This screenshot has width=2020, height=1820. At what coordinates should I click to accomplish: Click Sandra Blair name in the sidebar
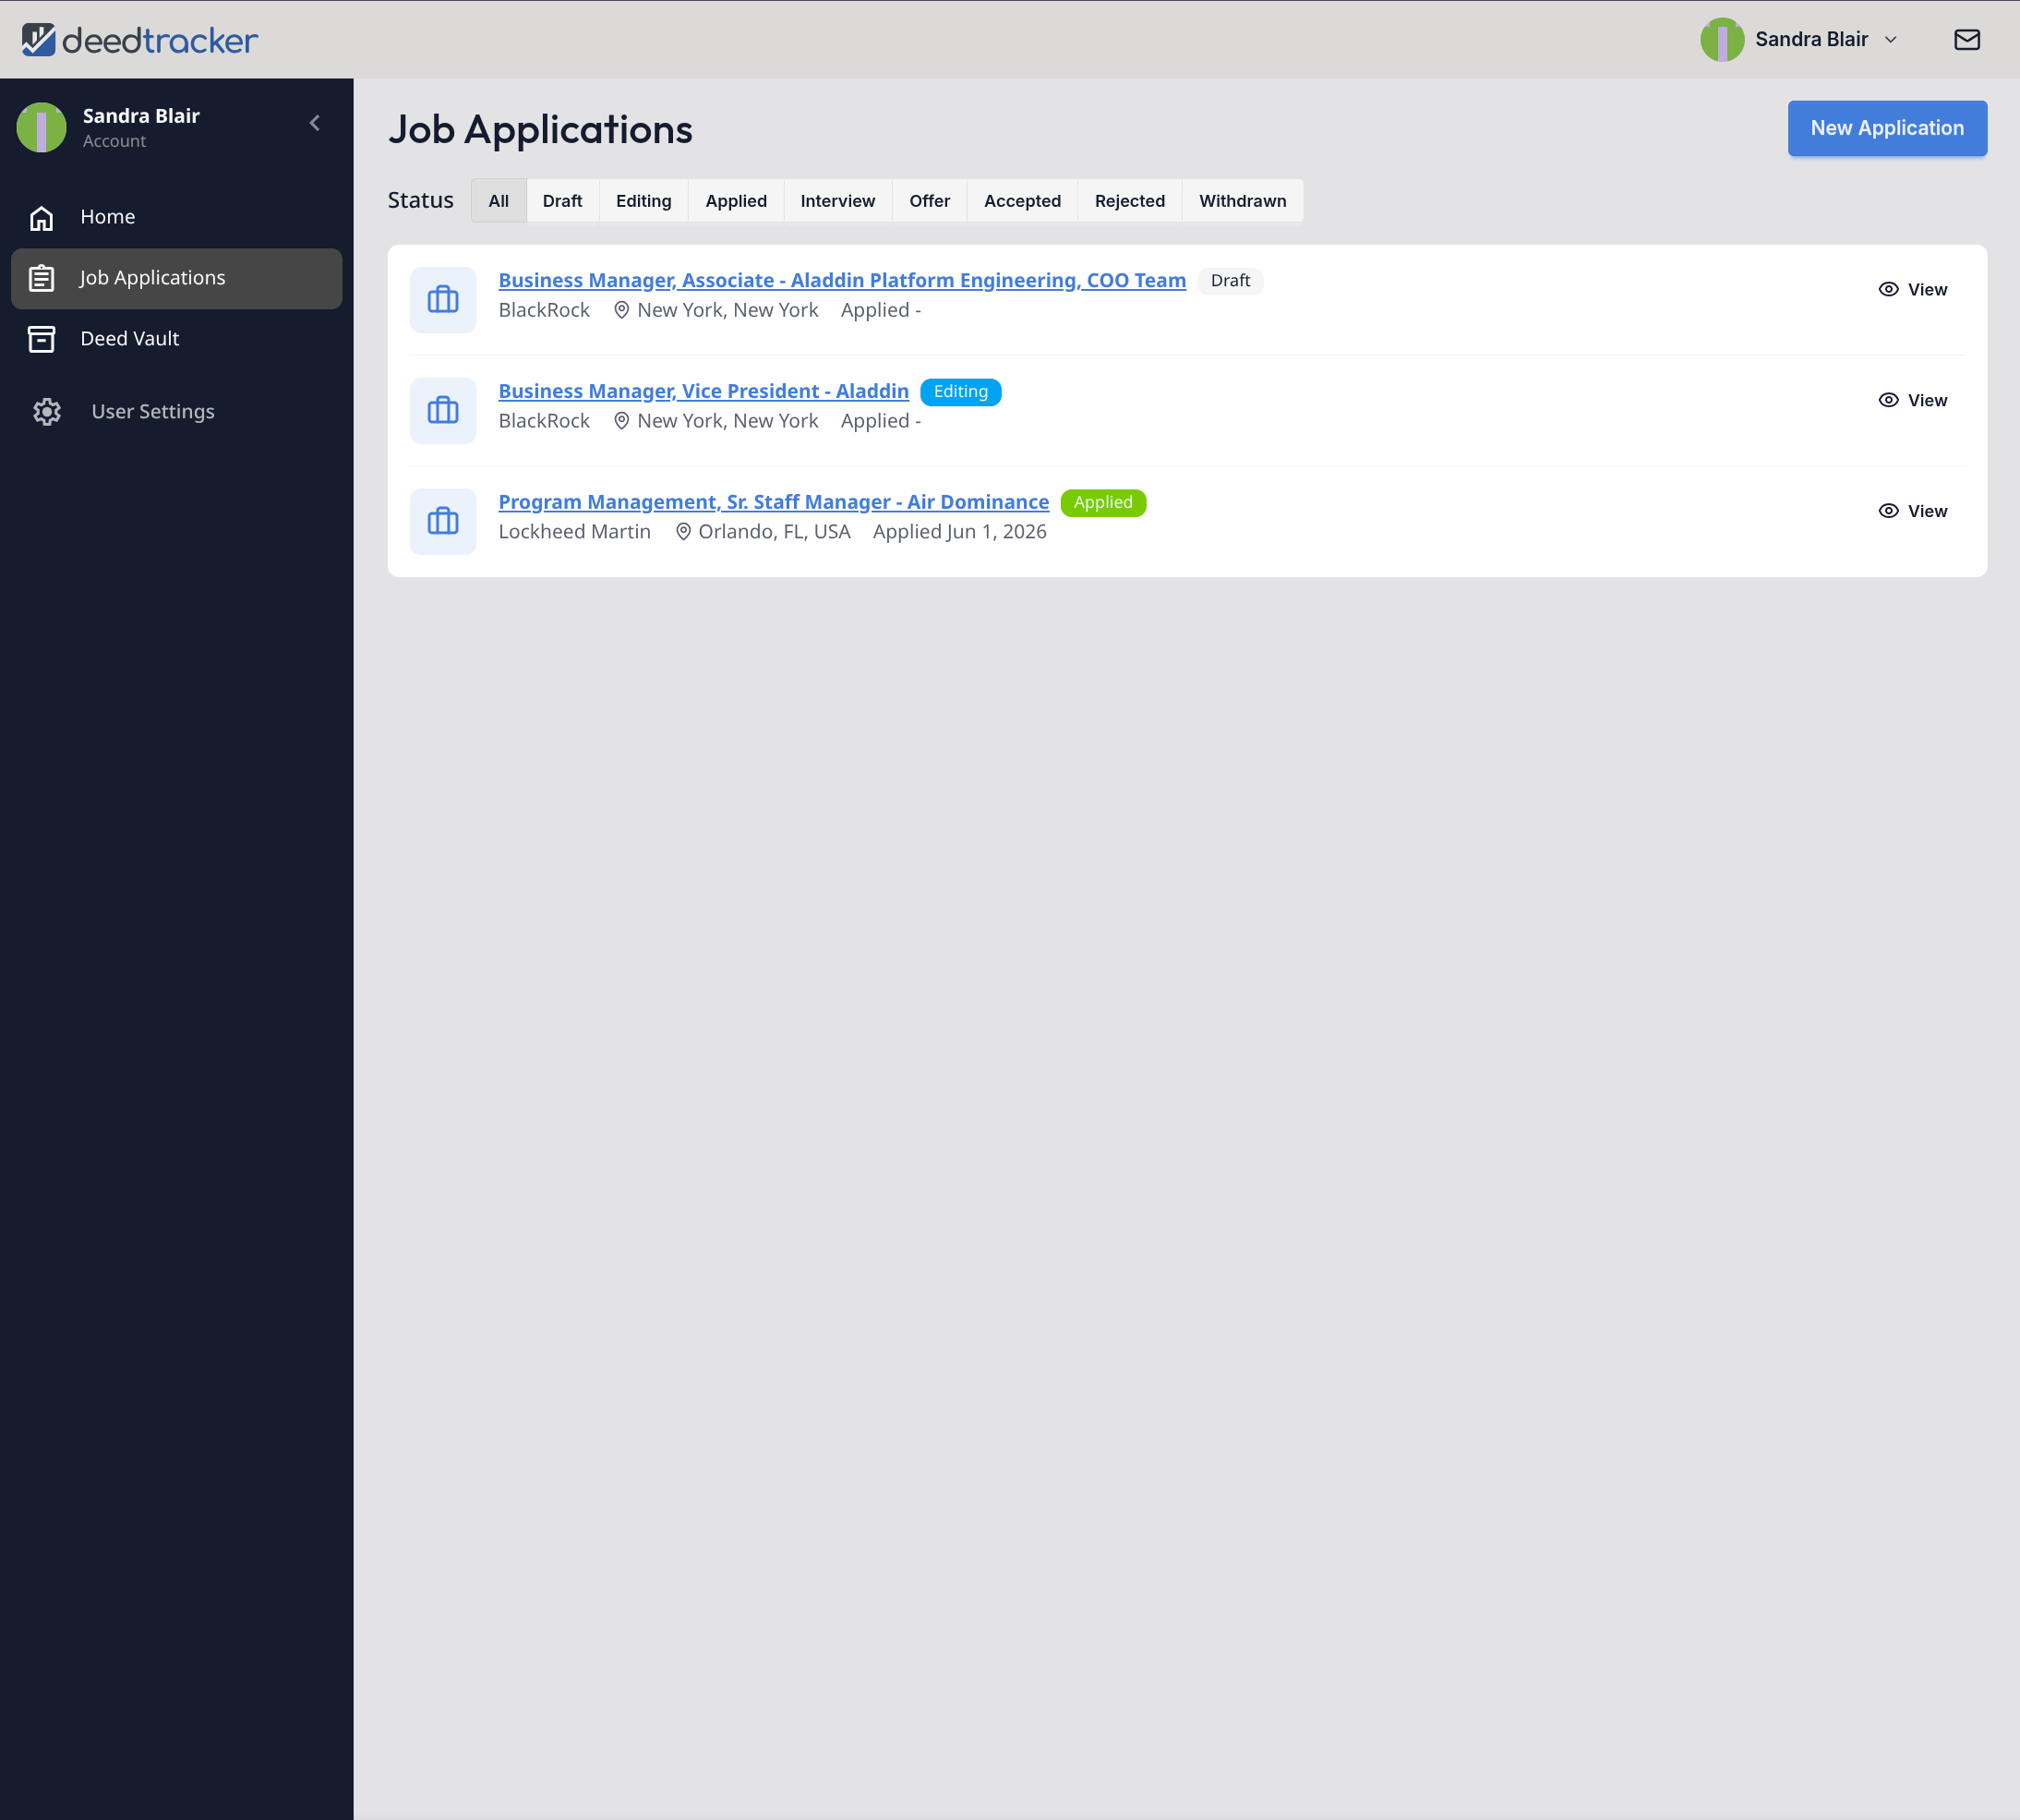click(x=141, y=116)
